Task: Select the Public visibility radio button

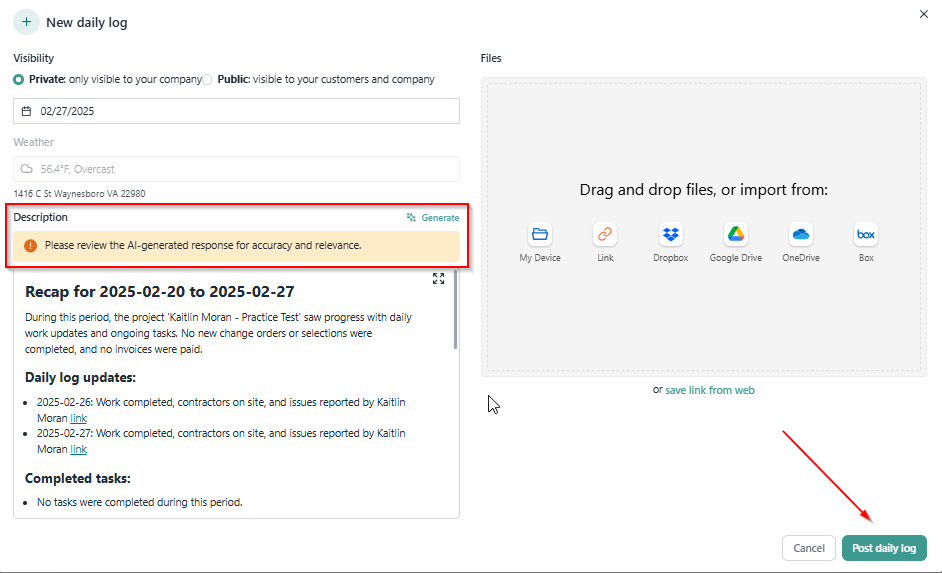Action: pos(207,79)
